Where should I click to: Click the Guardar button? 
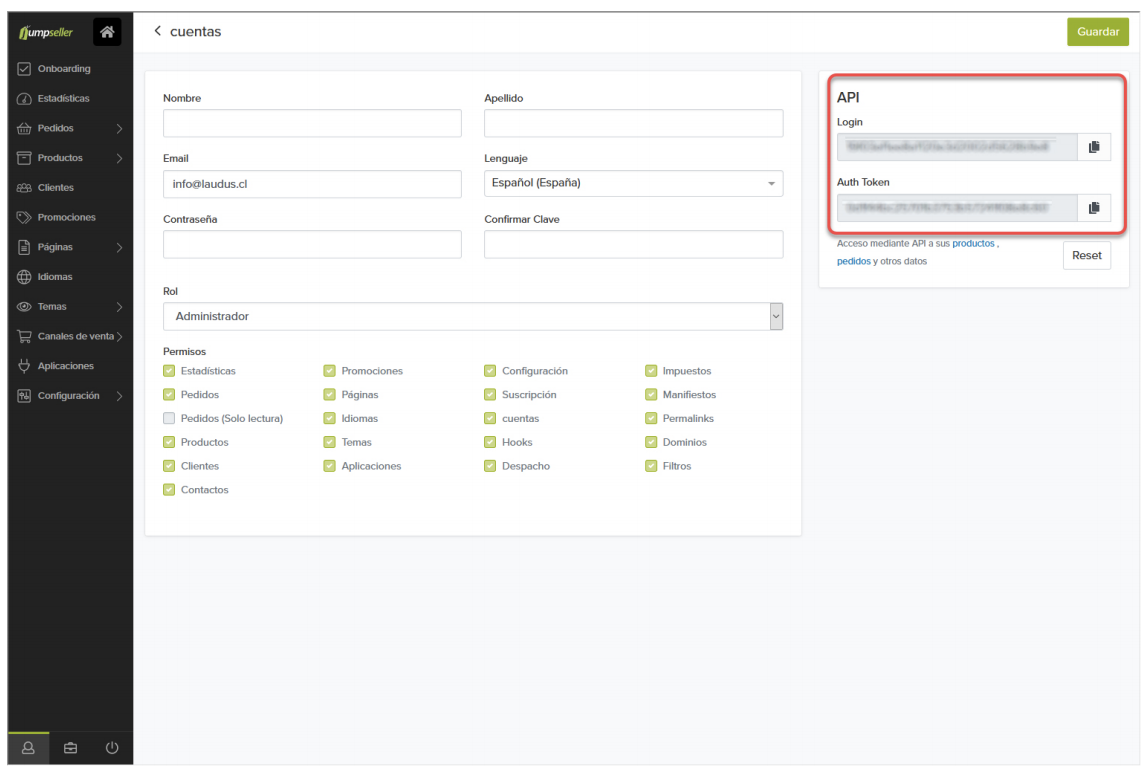pos(1097,32)
